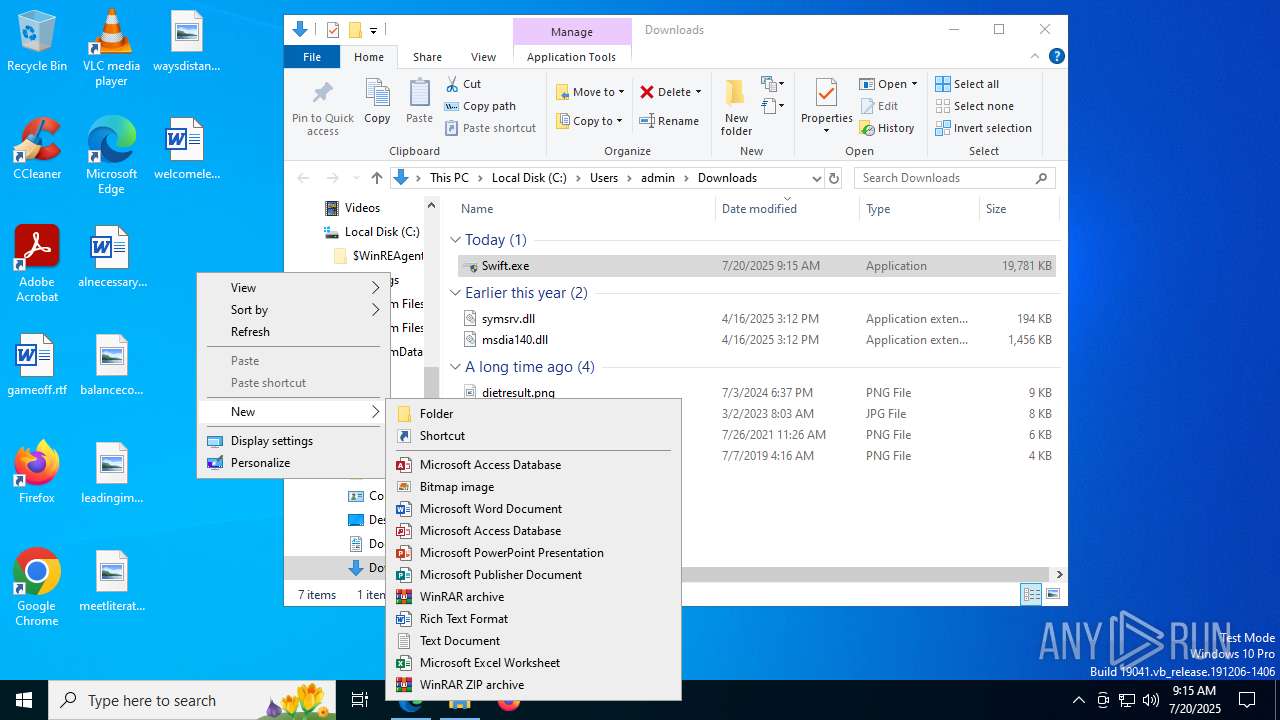Switch to the View ribbon tab
The image size is (1280, 720).
tap(483, 57)
